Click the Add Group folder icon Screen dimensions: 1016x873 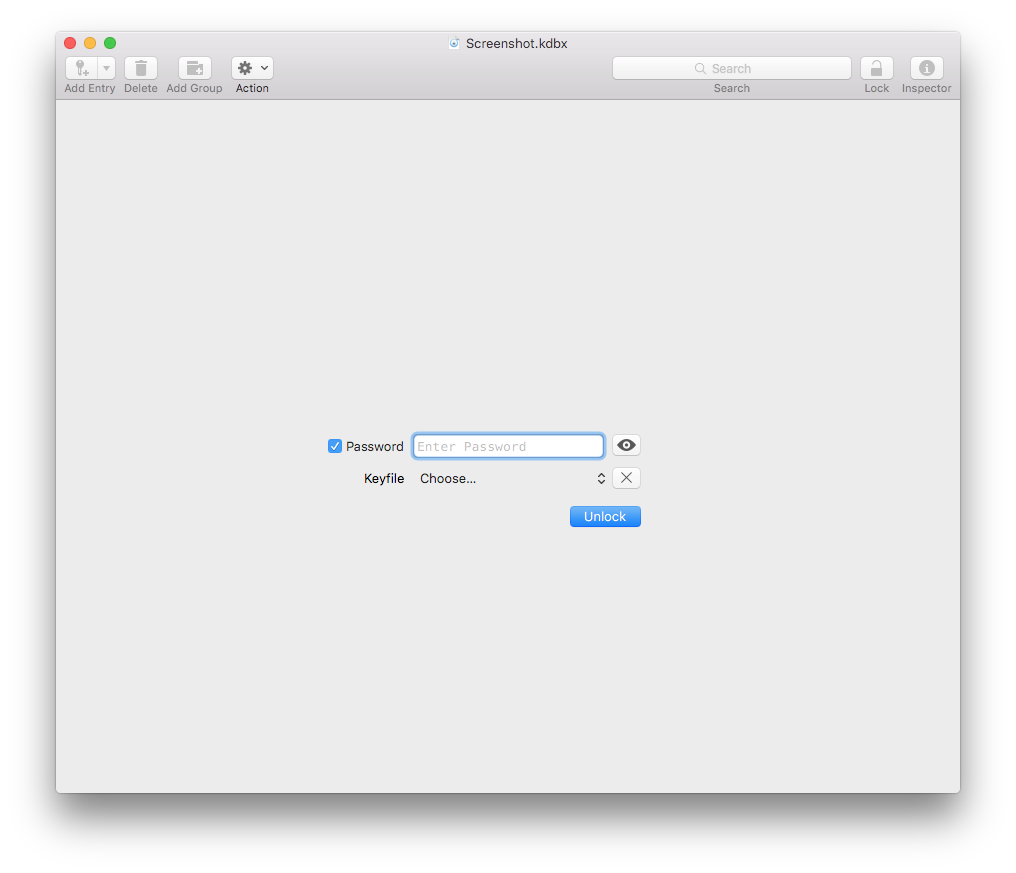195,68
